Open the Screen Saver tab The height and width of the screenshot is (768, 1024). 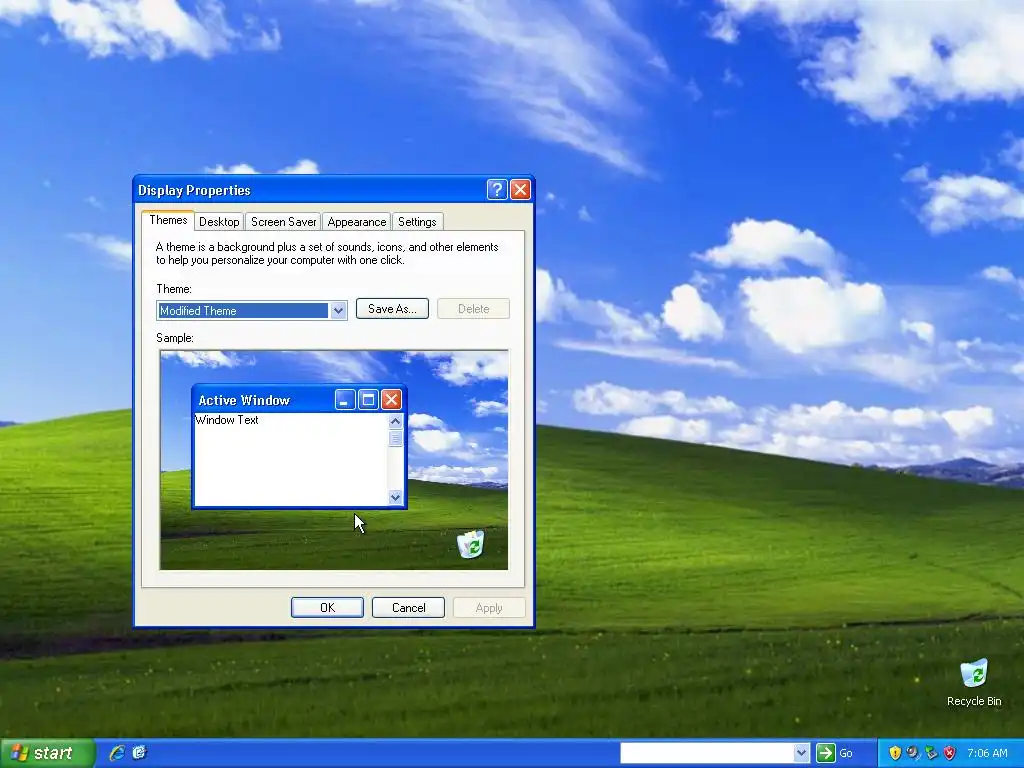(x=283, y=222)
